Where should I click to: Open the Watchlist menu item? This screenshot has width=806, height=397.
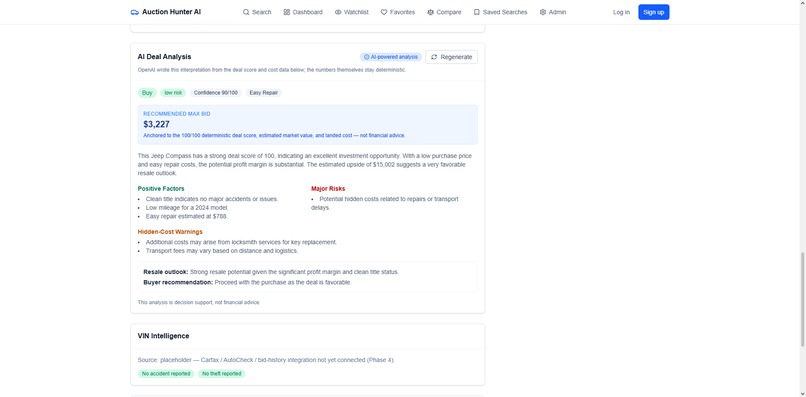352,12
